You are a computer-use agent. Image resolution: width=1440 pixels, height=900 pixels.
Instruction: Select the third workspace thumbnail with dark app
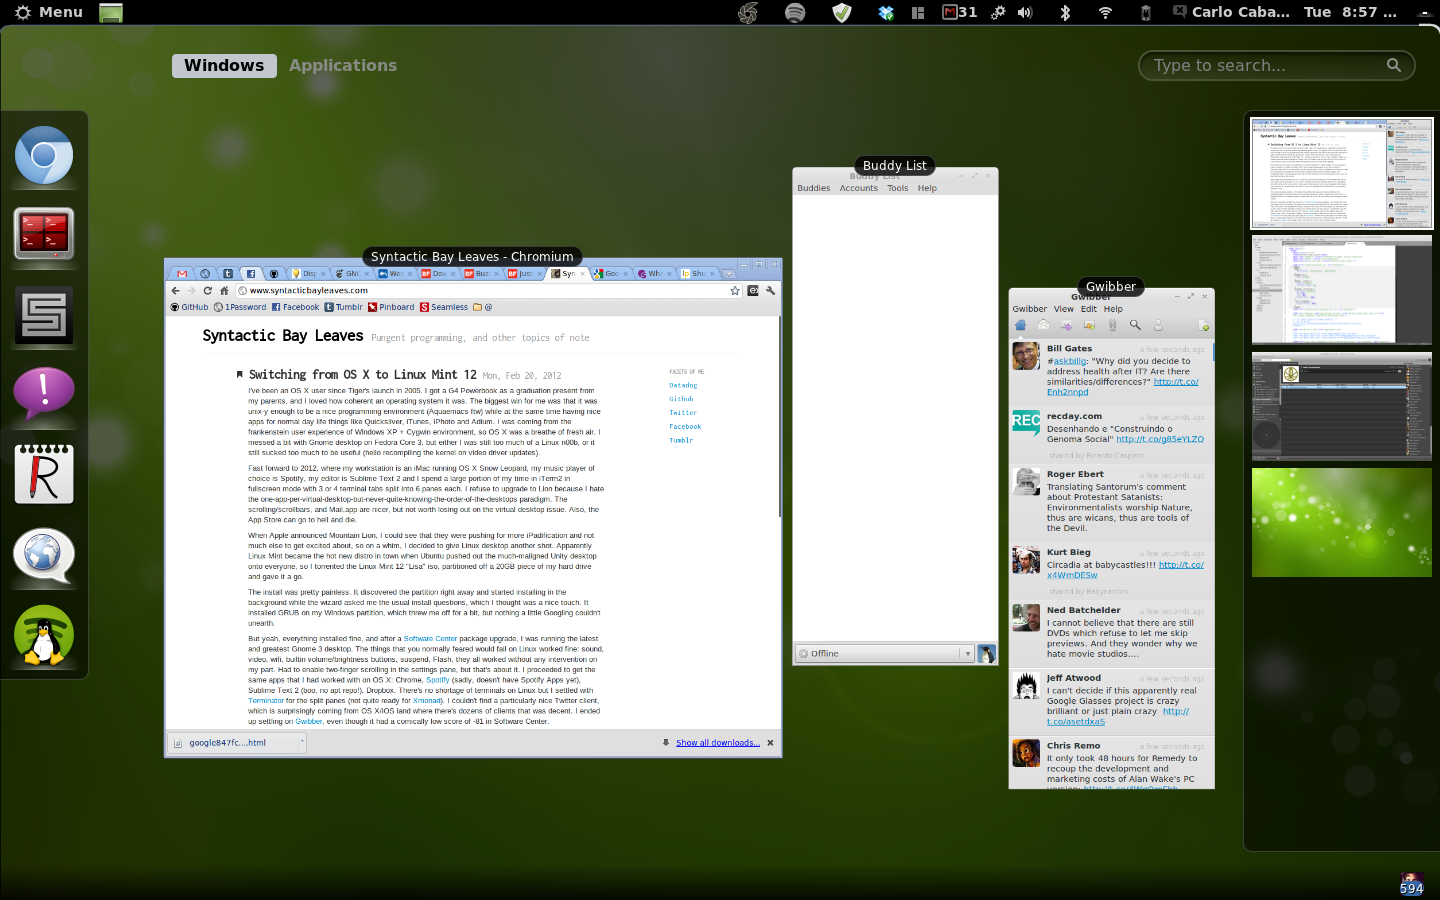pos(1342,406)
